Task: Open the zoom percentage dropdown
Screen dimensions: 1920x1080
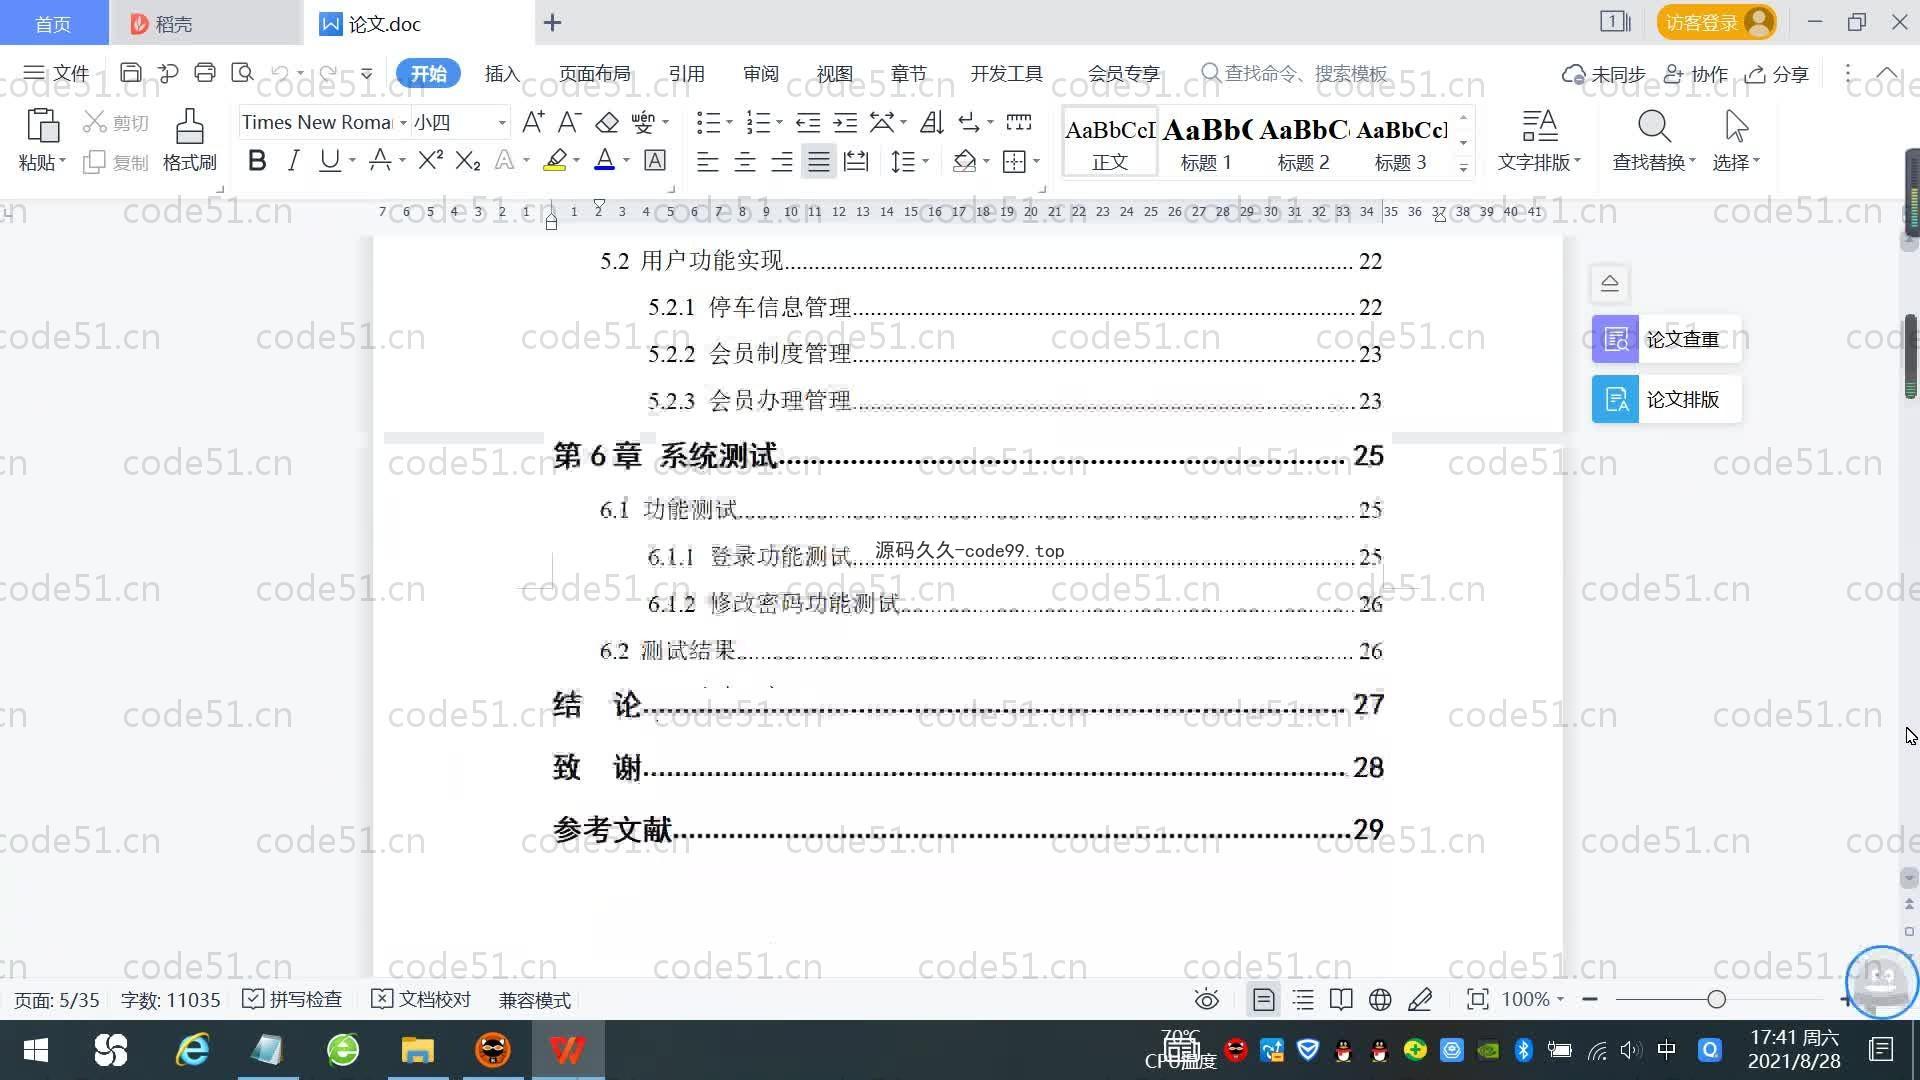Action: point(1532,1000)
